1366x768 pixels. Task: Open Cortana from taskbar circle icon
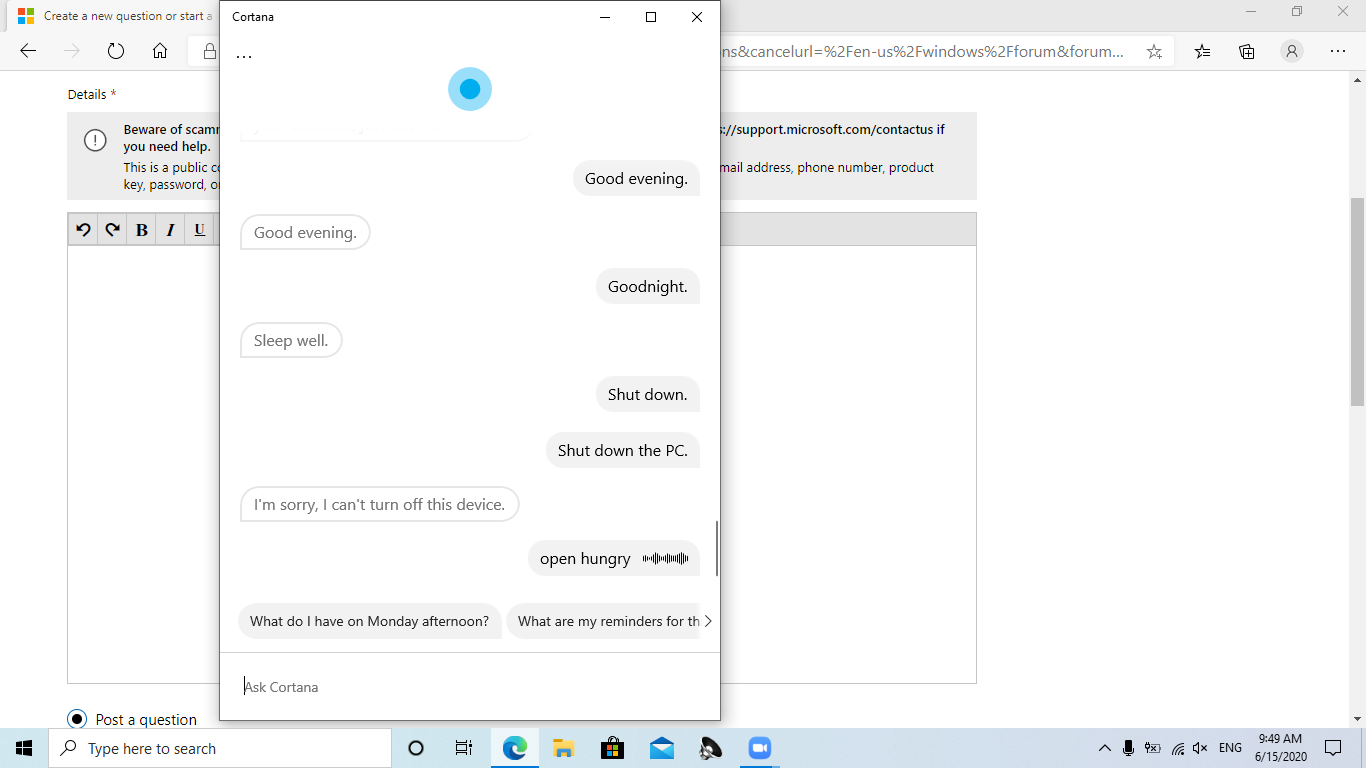416,748
